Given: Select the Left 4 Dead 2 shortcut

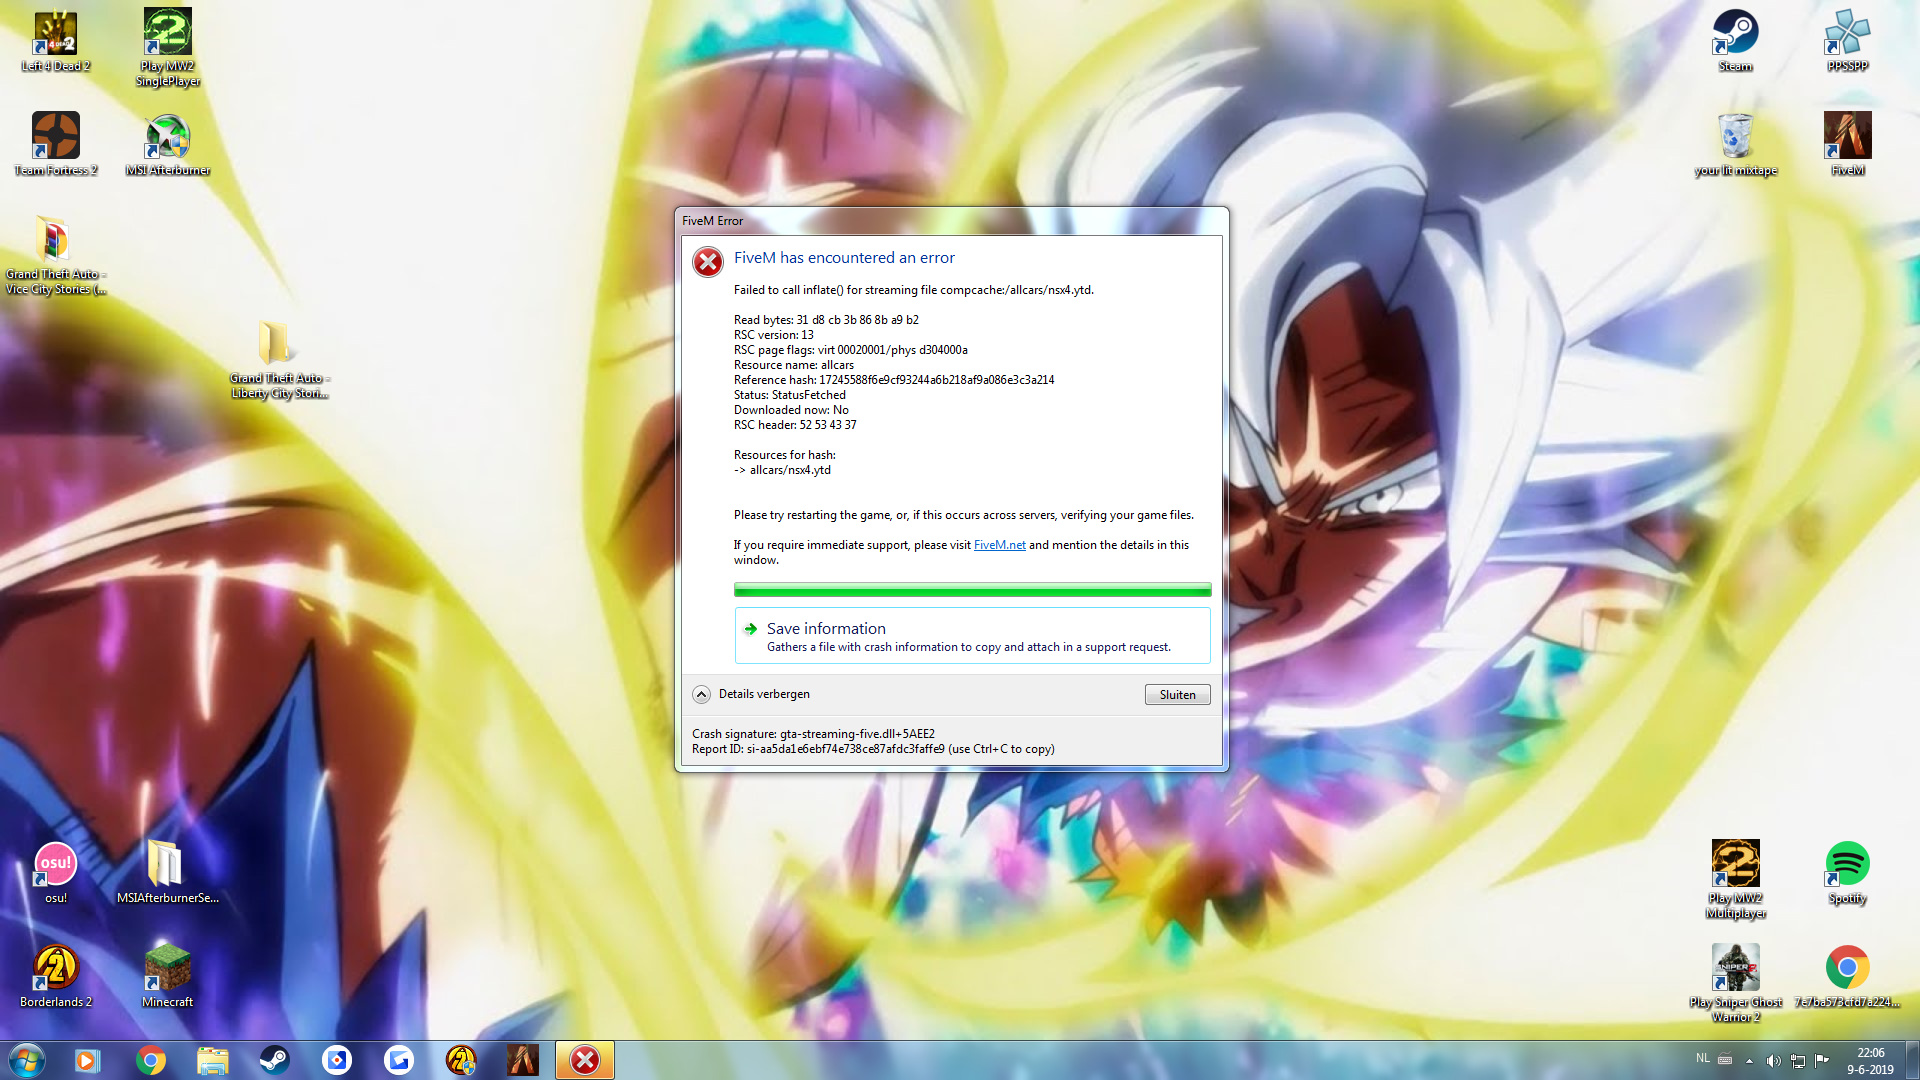Looking at the screenshot, I should click(56, 33).
